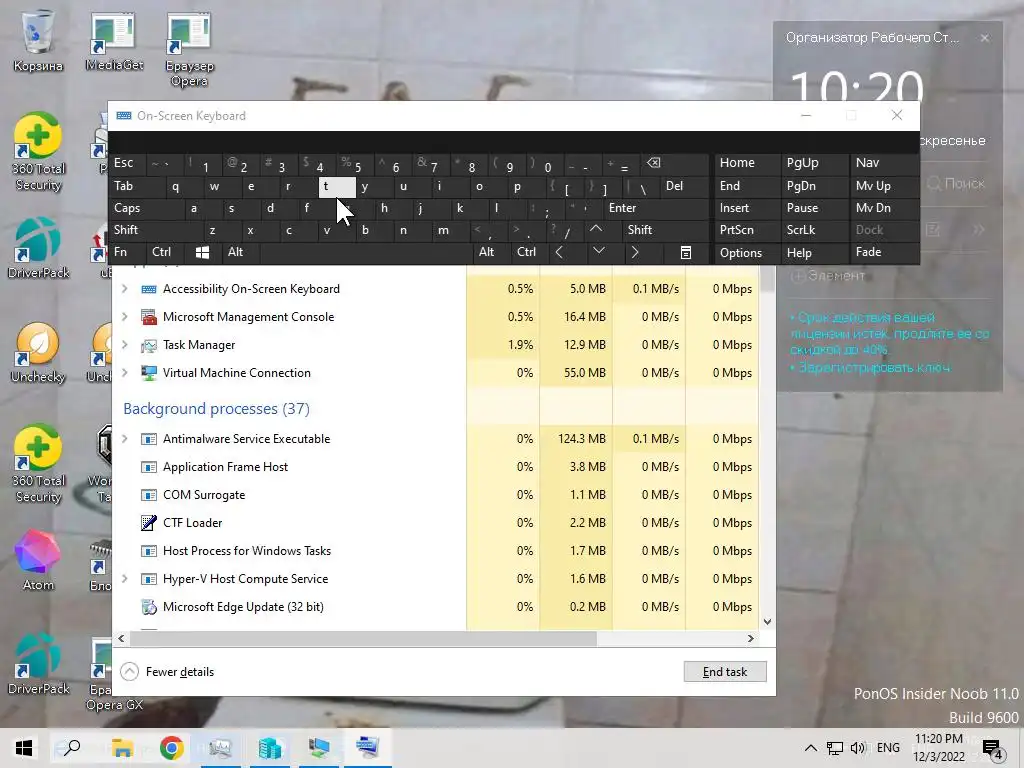Image resolution: width=1024 pixels, height=768 pixels.
Task: Collapse Task Manager with Fewer details
Action: (167, 671)
